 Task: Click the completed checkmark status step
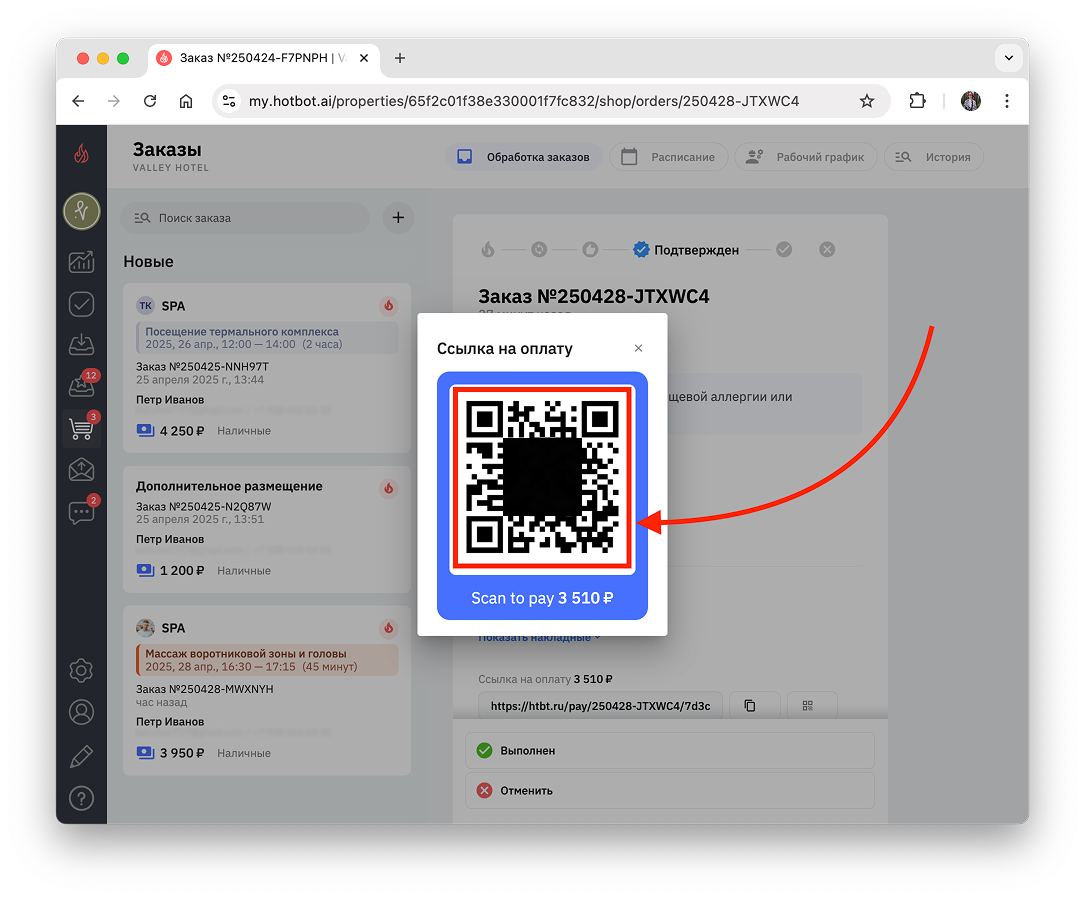(x=784, y=249)
